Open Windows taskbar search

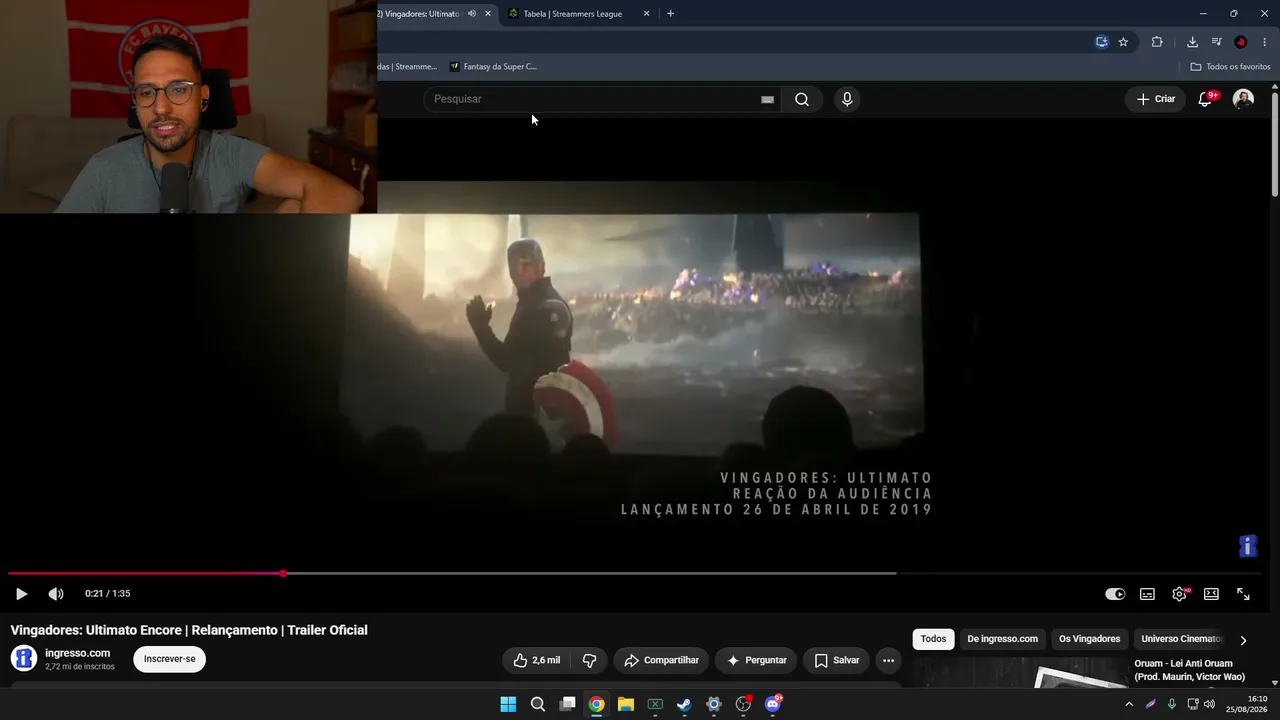(538, 704)
